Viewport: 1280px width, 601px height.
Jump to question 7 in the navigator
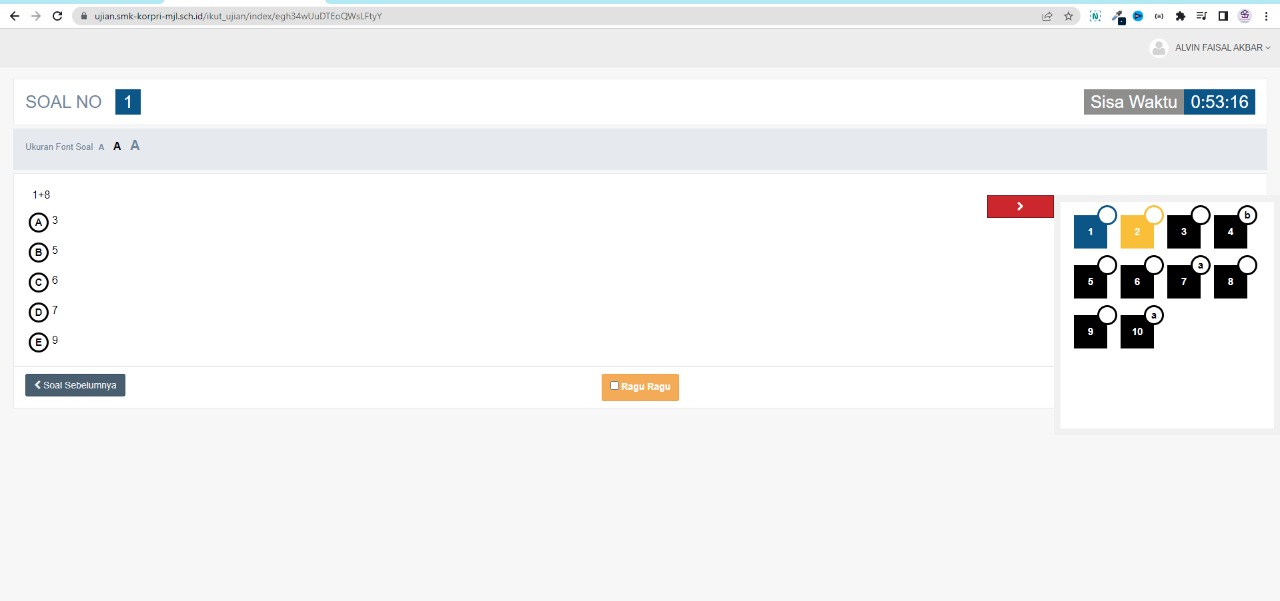coord(1184,282)
